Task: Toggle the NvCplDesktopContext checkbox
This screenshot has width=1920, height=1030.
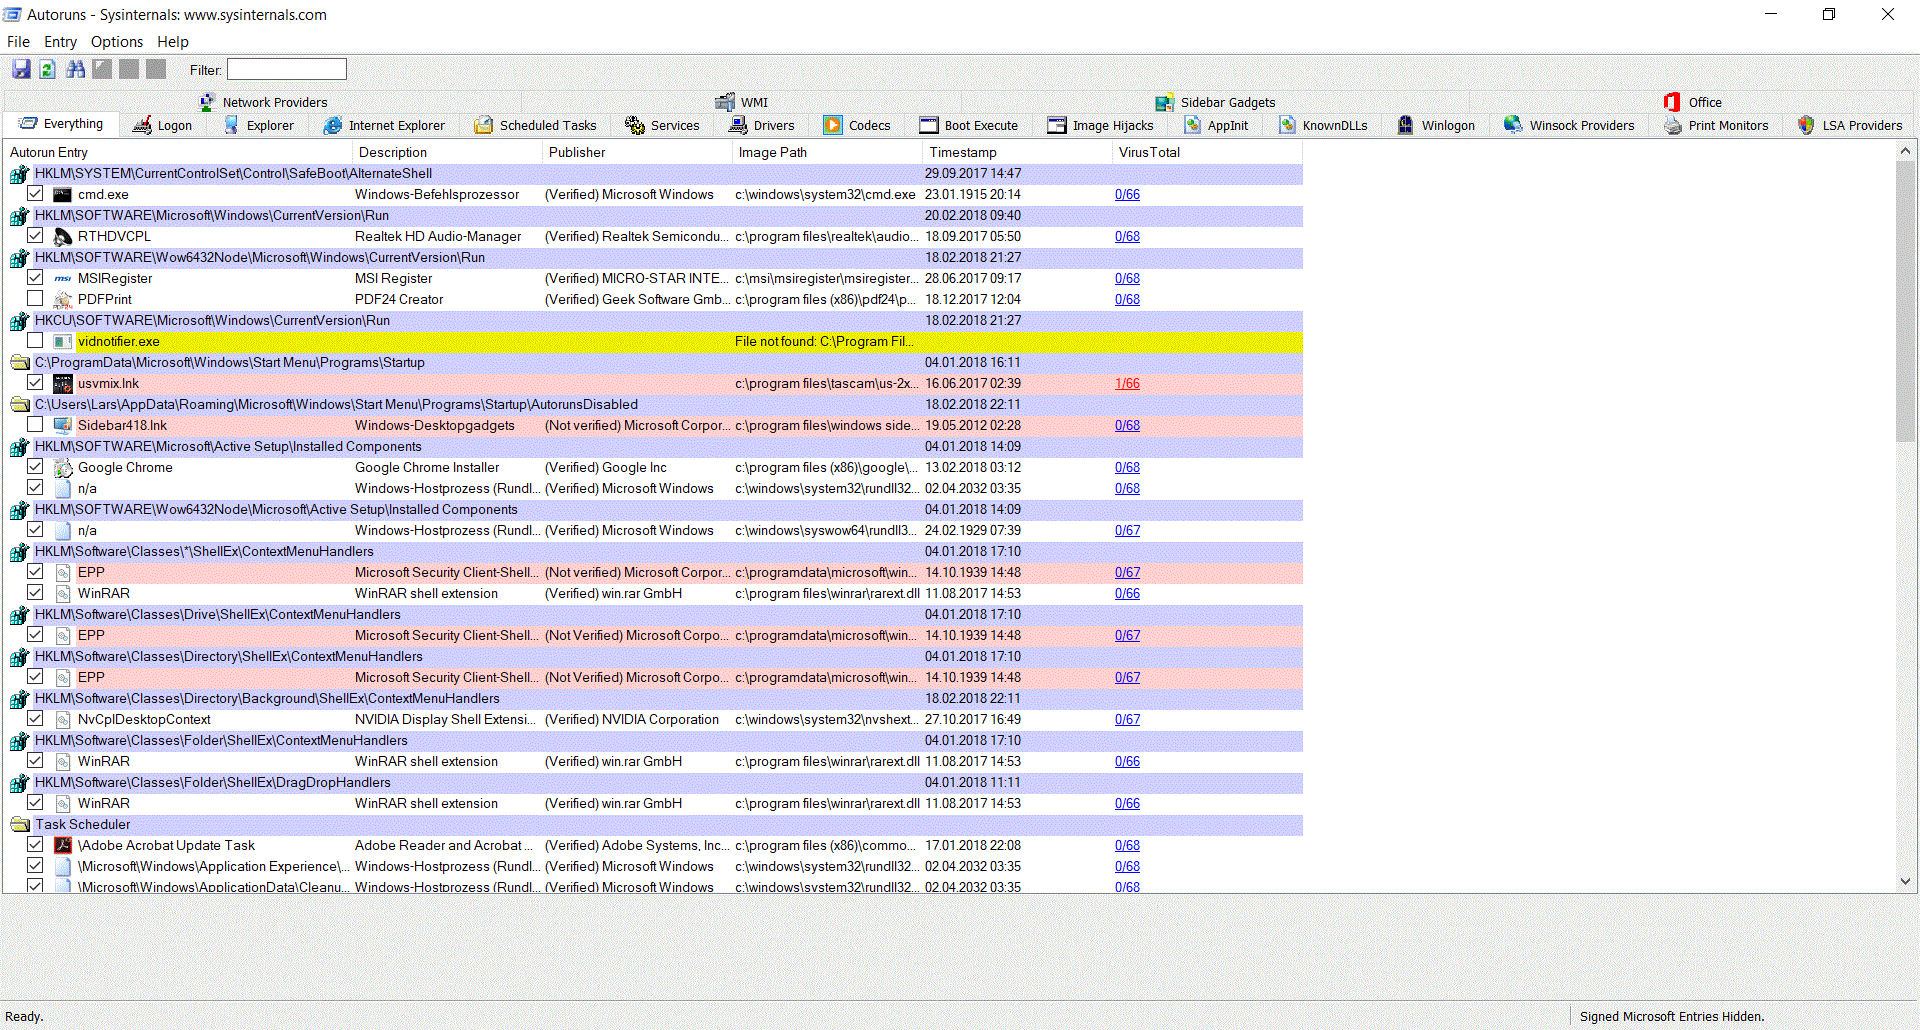Action: (35, 718)
